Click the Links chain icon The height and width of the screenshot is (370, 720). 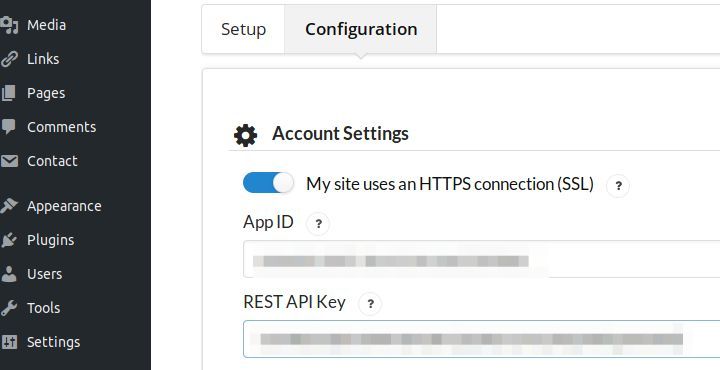tap(9, 59)
